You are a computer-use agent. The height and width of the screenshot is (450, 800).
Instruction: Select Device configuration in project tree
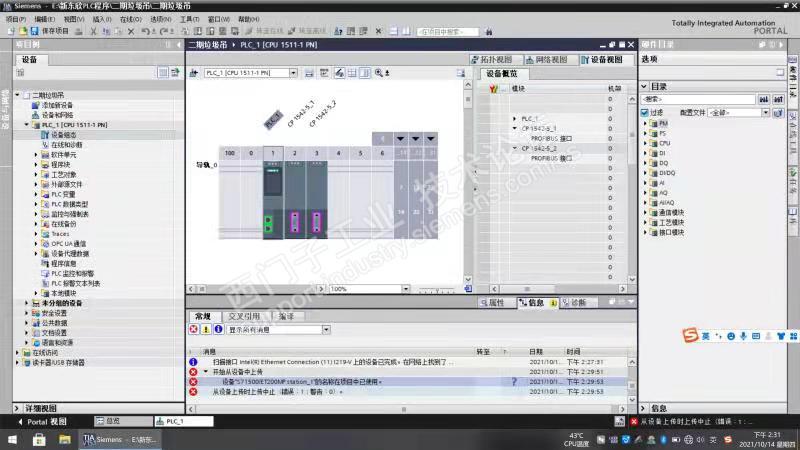tap(64, 135)
